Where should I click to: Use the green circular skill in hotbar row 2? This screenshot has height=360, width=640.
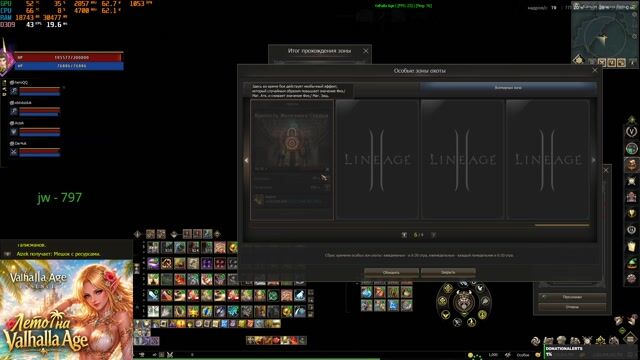(273, 295)
